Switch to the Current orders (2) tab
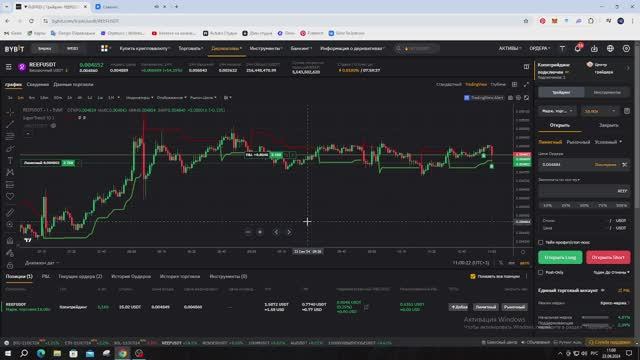The image size is (640, 360). [x=80, y=276]
